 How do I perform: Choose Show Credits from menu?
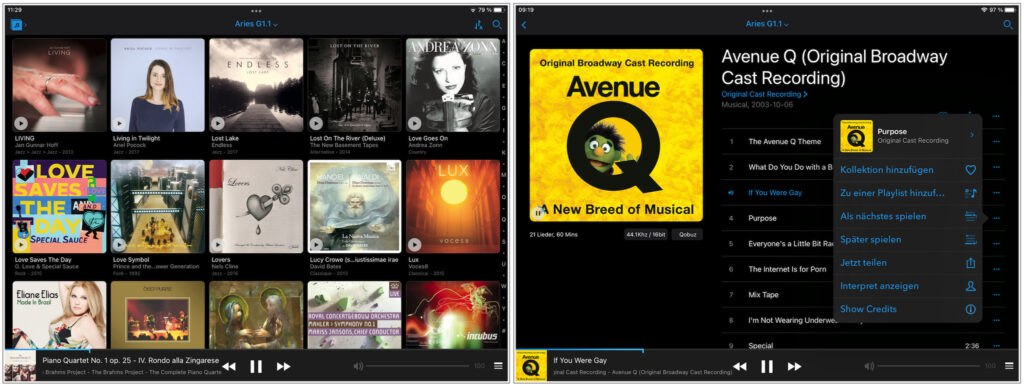[908, 309]
